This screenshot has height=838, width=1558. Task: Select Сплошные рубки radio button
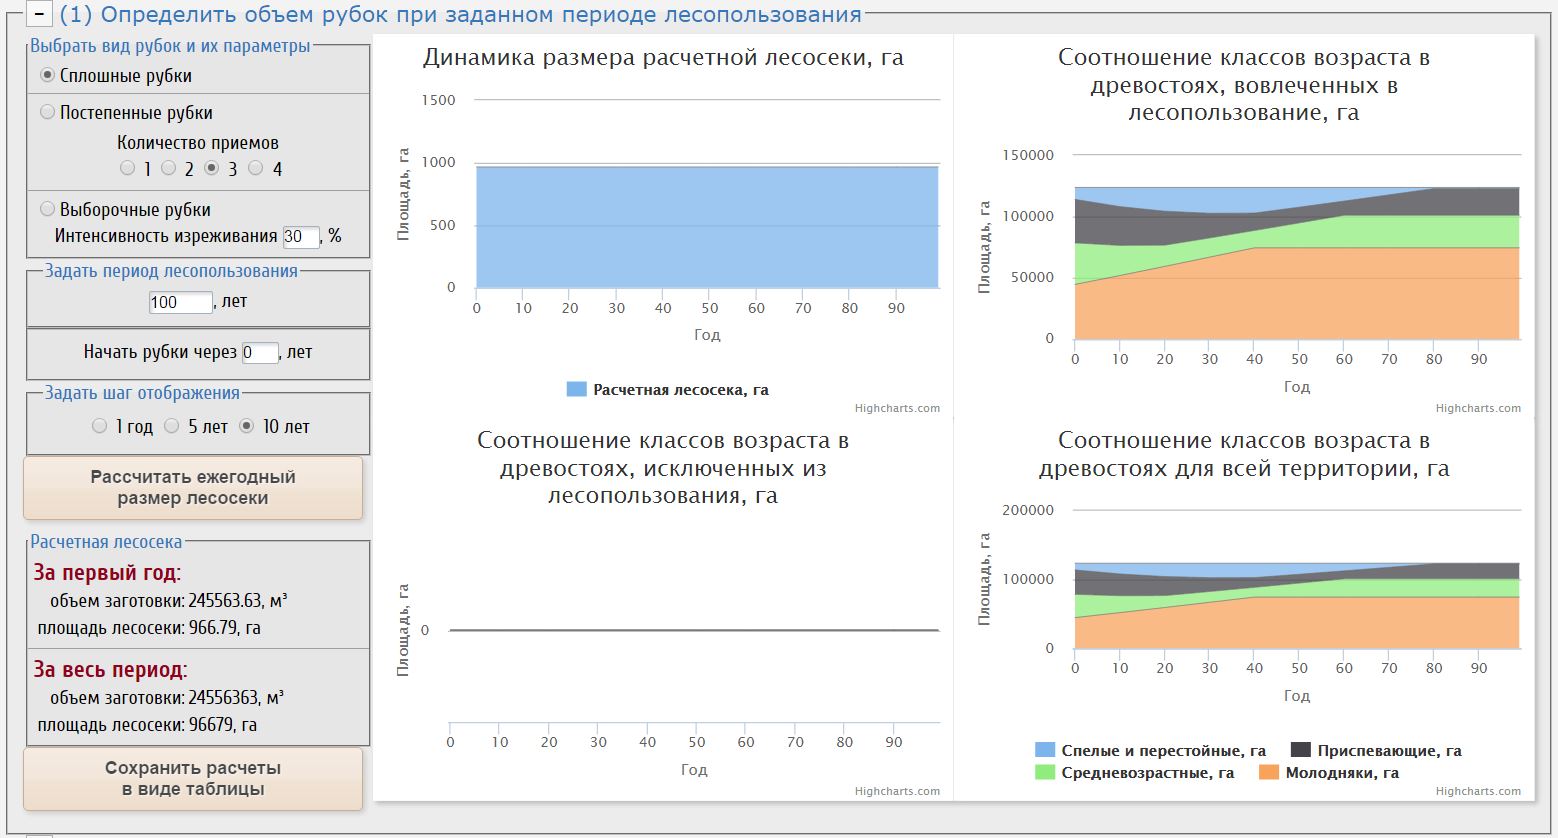pos(47,75)
